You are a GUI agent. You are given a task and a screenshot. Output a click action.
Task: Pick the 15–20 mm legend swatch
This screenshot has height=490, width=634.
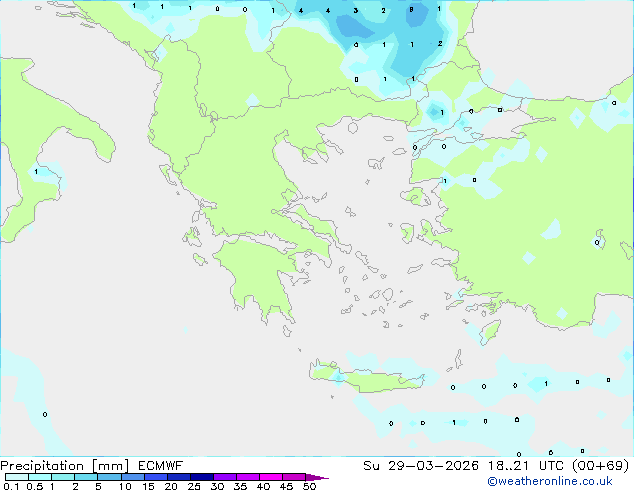pos(156,477)
